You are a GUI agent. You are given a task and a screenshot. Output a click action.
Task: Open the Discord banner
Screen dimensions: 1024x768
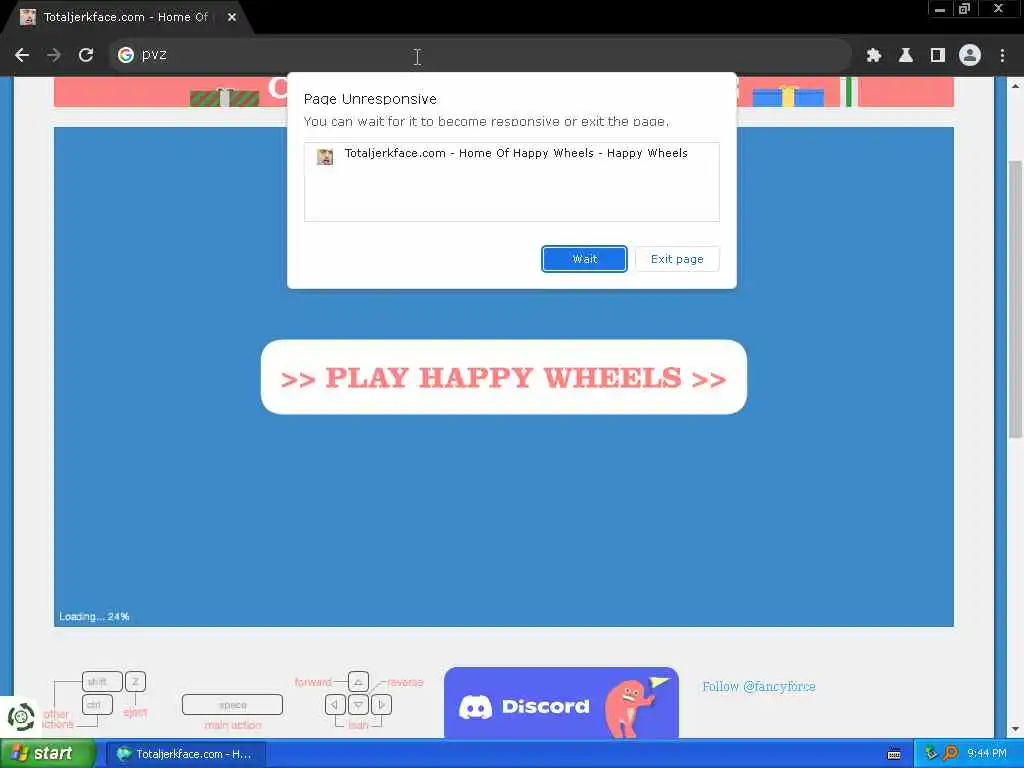(561, 703)
